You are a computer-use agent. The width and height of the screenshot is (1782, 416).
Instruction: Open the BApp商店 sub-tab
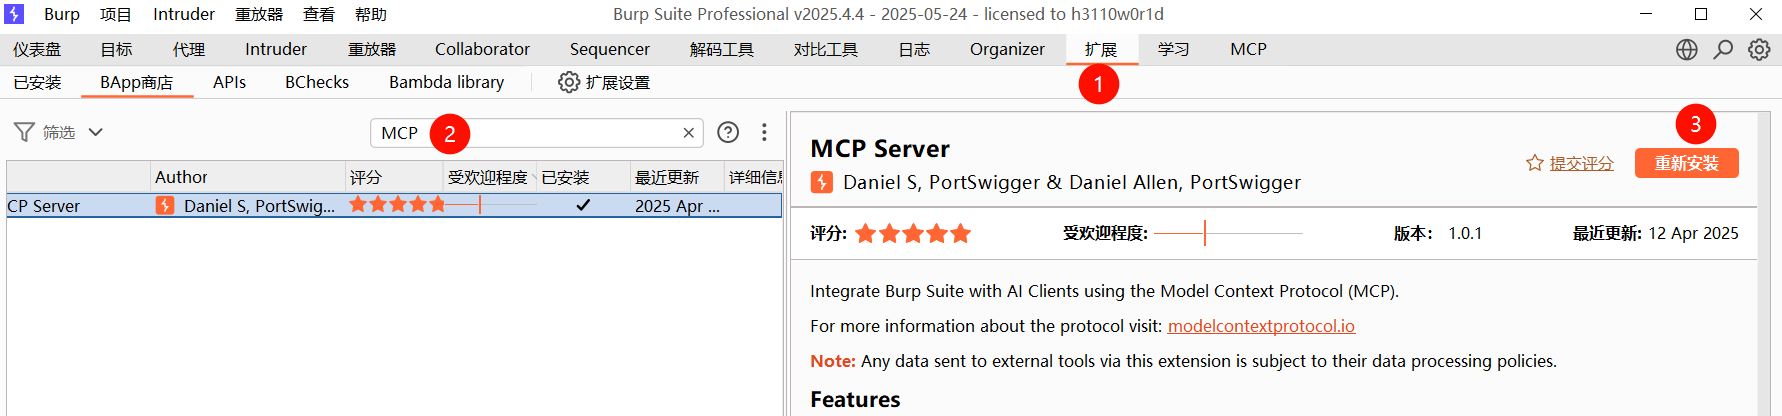(x=137, y=82)
